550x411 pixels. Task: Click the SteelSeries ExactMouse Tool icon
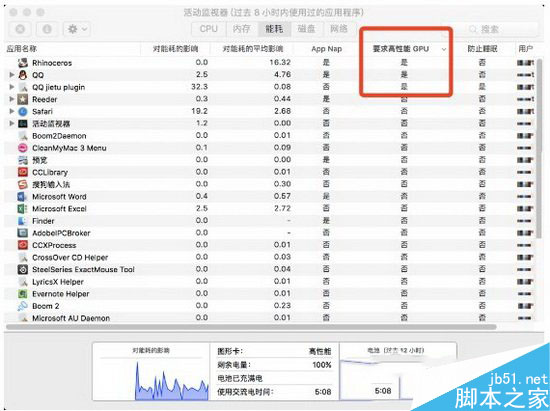pos(23,269)
